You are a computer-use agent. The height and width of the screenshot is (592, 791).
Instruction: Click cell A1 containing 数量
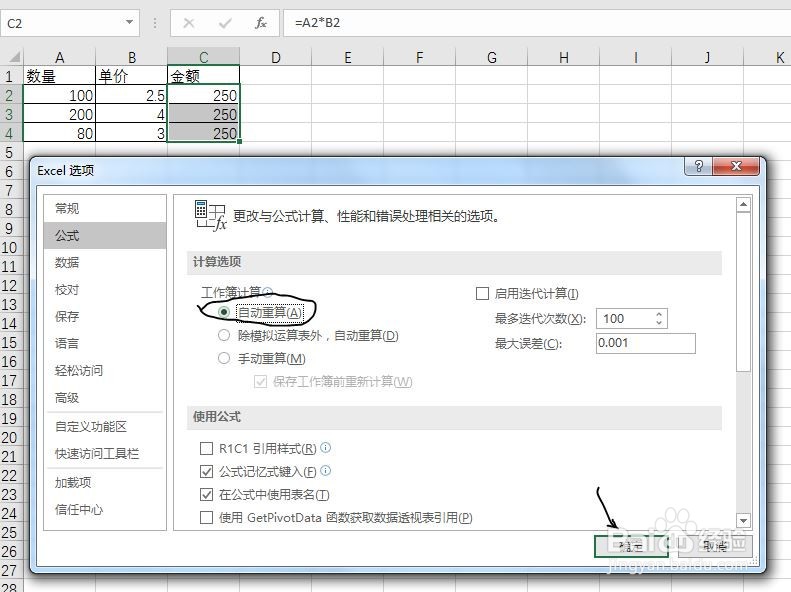pyautogui.click(x=59, y=76)
